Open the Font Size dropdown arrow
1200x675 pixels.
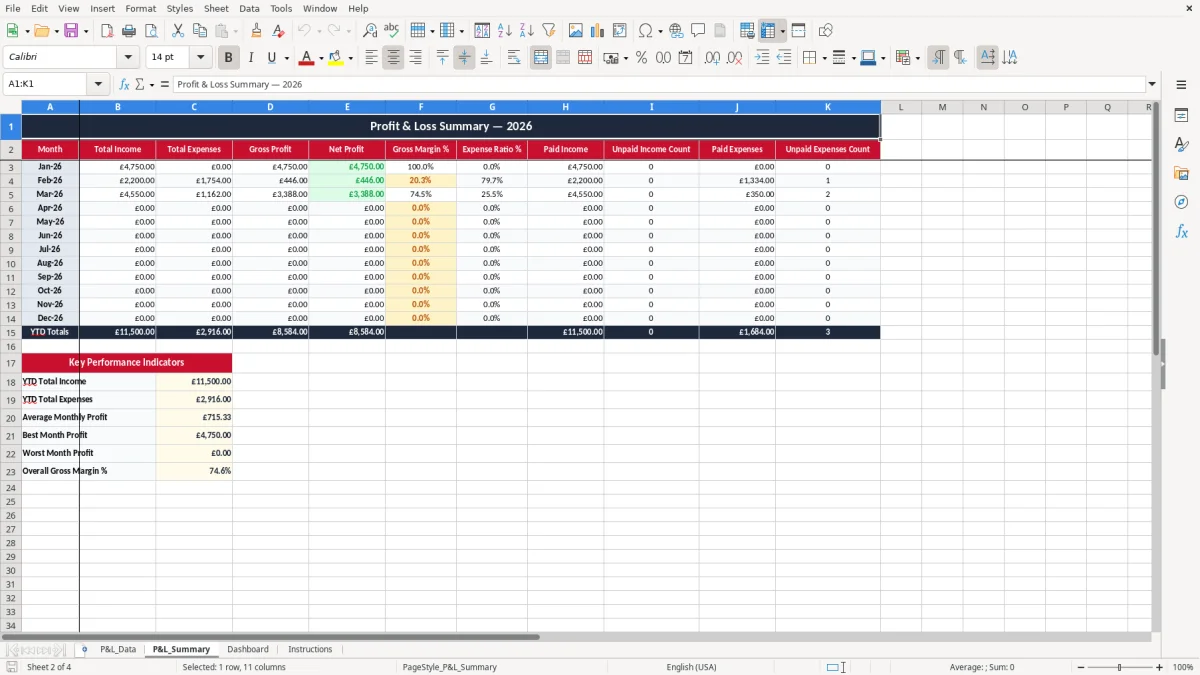coord(200,58)
